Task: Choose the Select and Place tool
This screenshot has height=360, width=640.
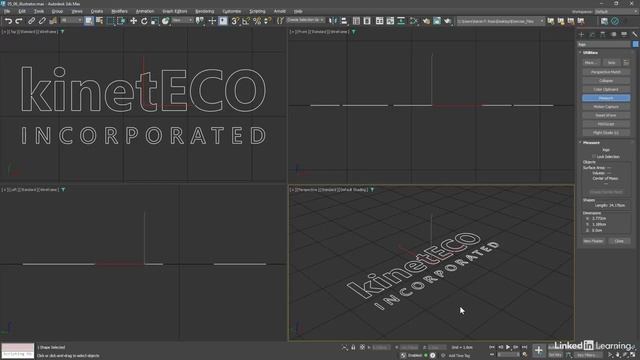Action: (165, 21)
